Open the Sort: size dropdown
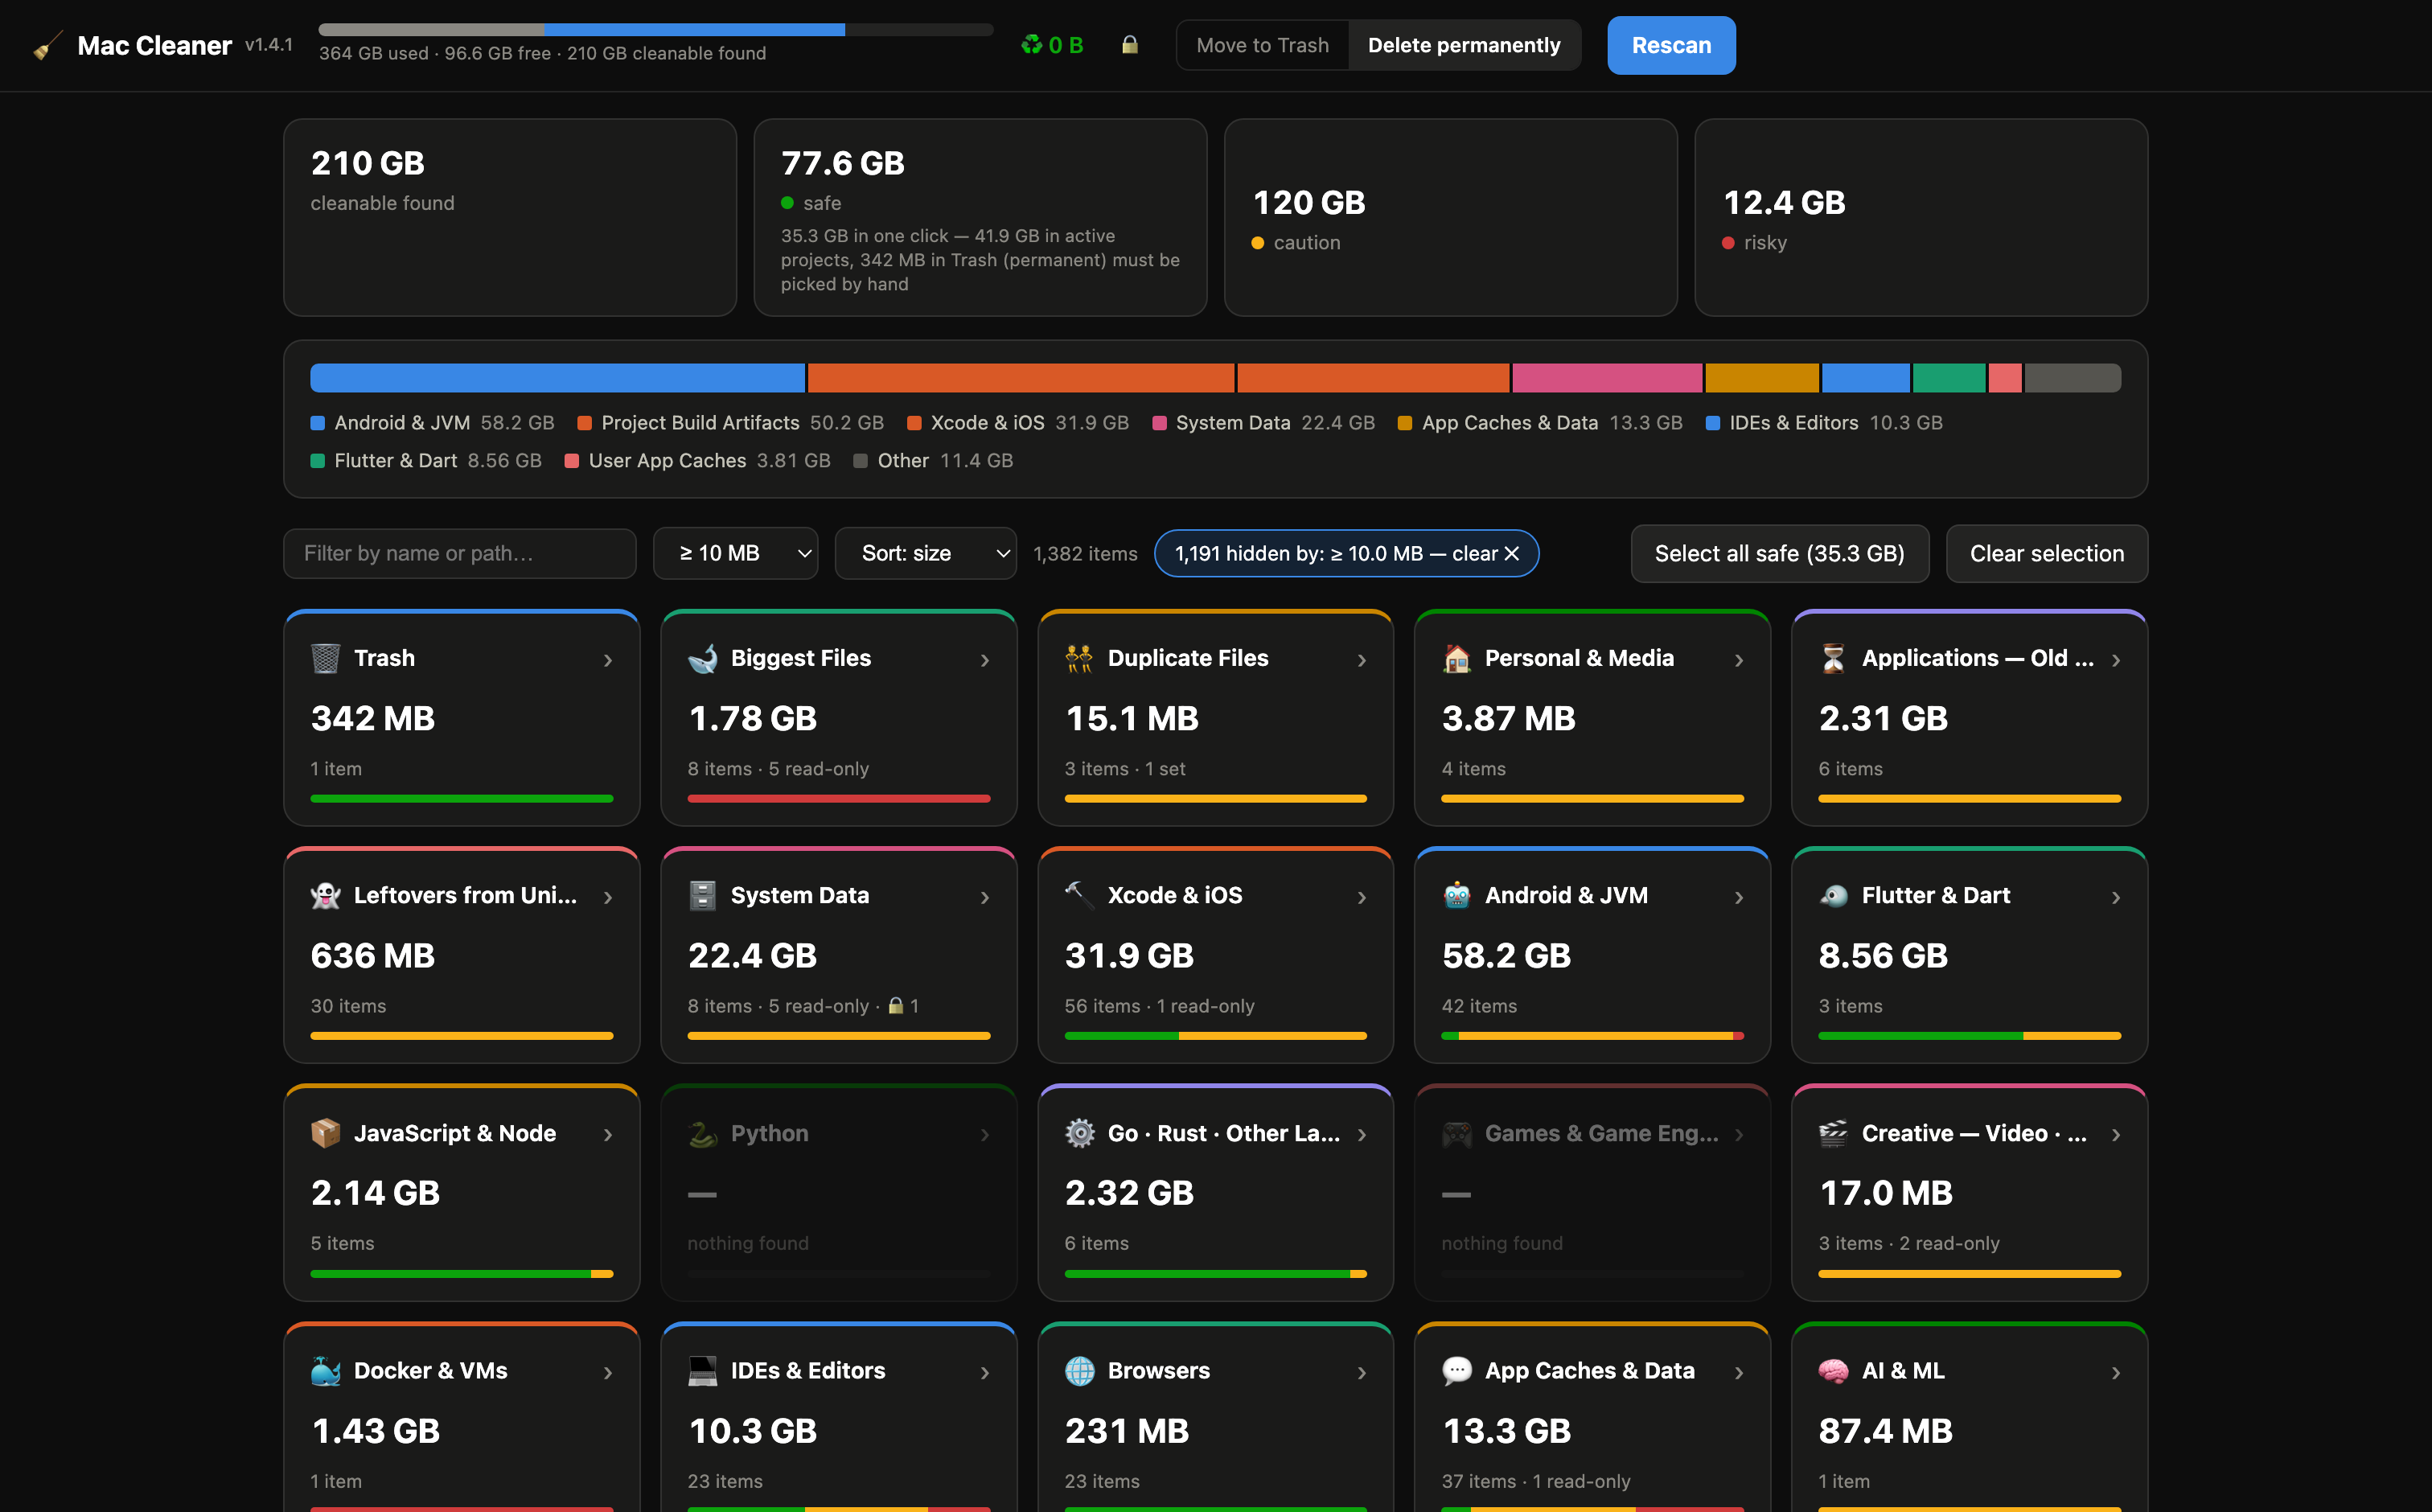Image resolution: width=2432 pixels, height=1512 pixels. (x=925, y=553)
